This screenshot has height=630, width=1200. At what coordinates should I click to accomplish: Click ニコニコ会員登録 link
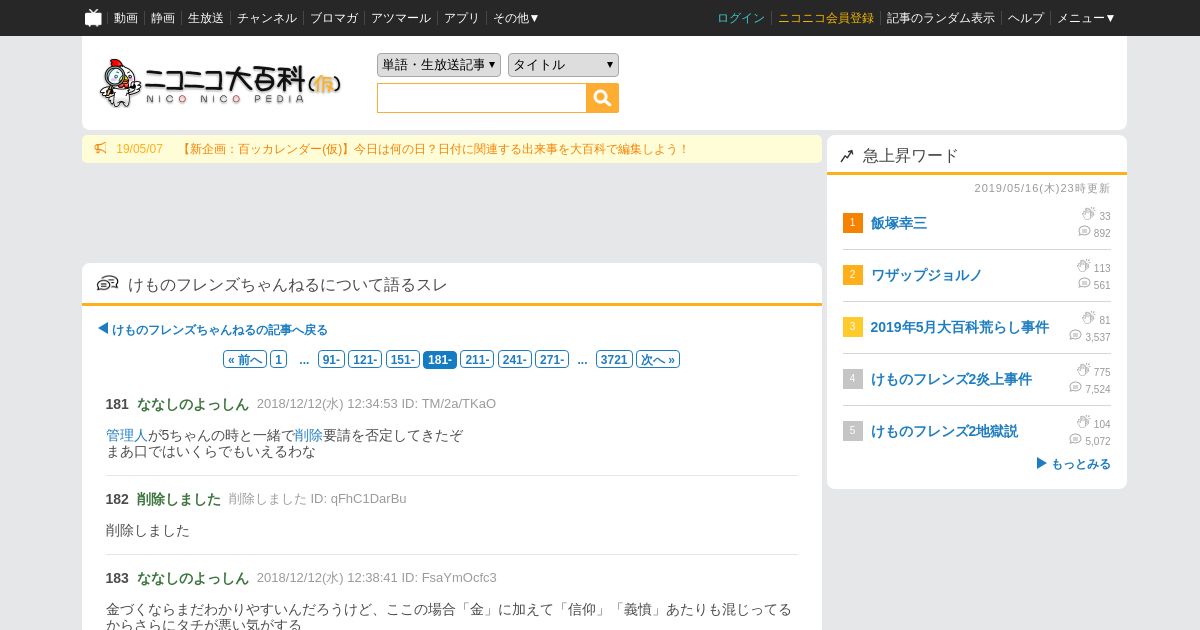tap(826, 18)
